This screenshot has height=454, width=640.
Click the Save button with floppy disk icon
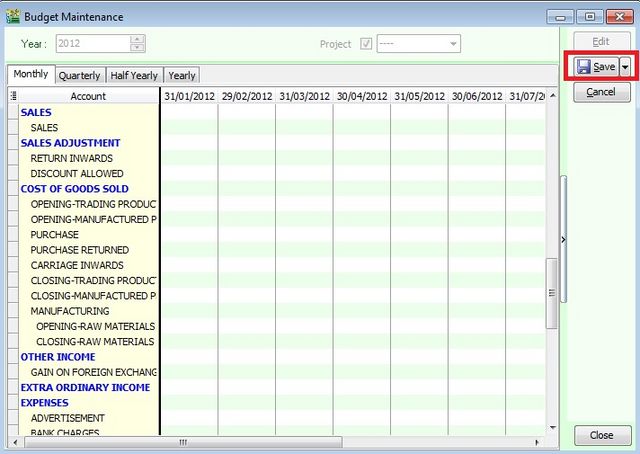(x=596, y=67)
